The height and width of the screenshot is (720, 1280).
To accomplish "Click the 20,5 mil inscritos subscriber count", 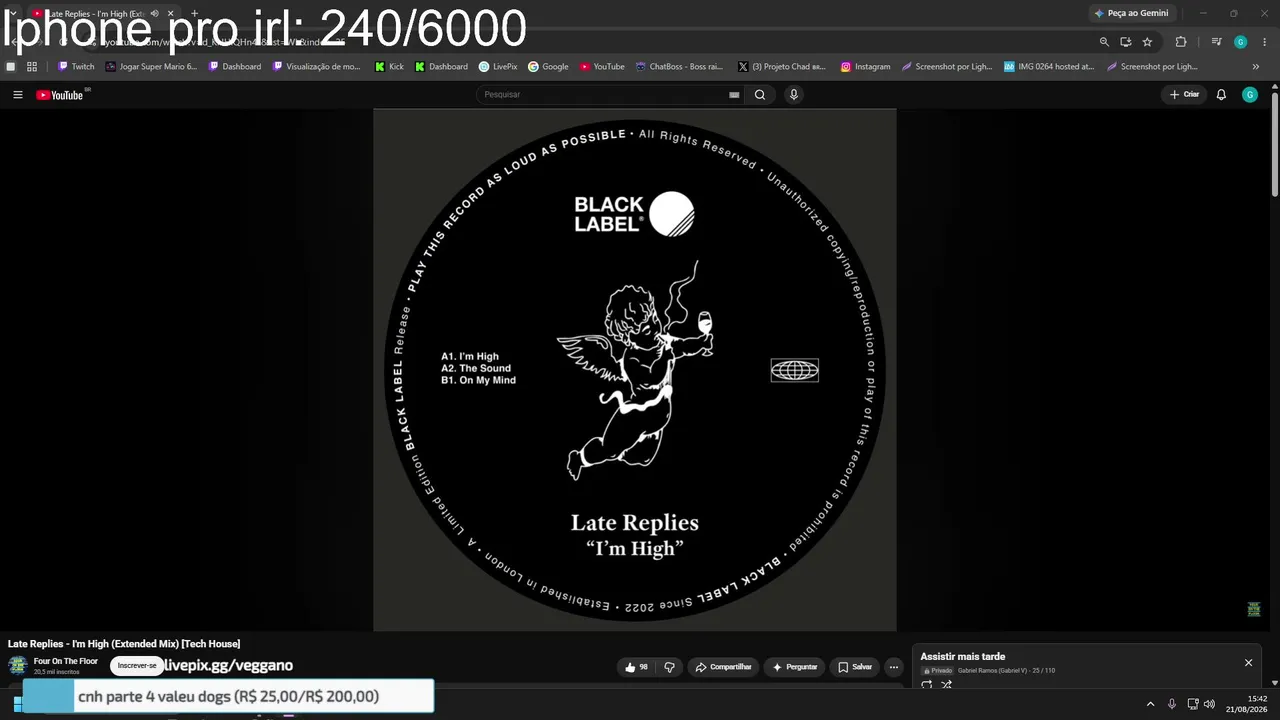I will click(x=56, y=672).
